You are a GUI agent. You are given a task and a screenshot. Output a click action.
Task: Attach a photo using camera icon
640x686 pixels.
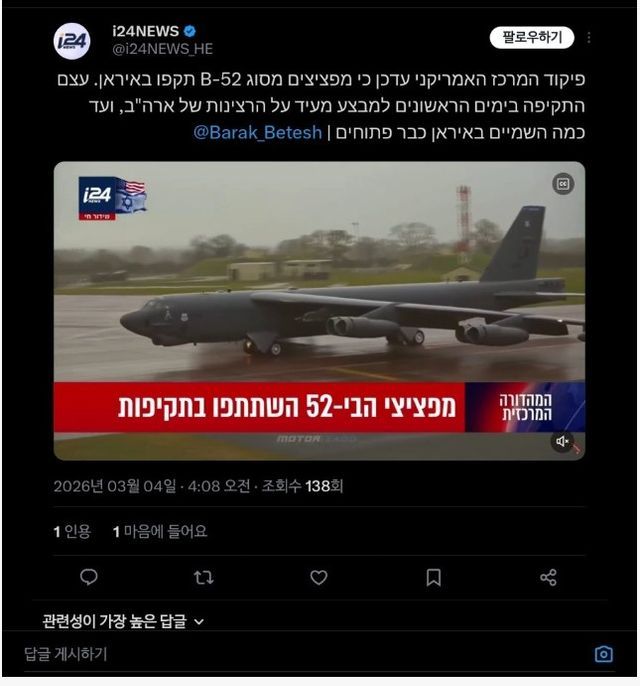[x=604, y=654]
